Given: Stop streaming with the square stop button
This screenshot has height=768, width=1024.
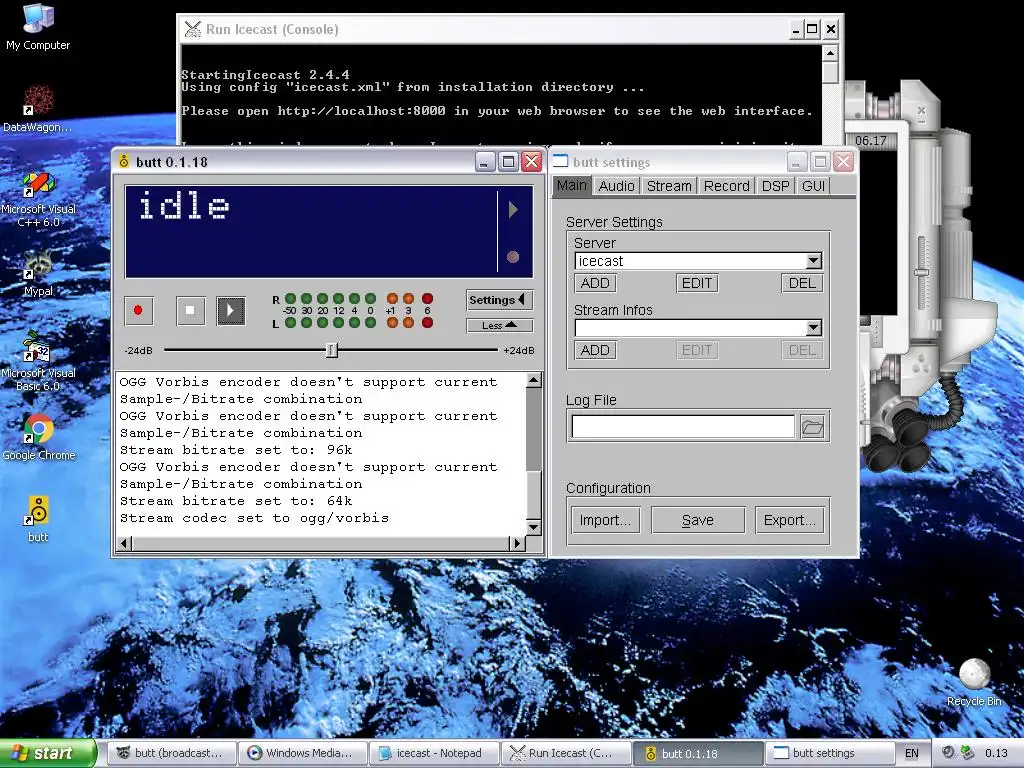Looking at the screenshot, I should 190,310.
